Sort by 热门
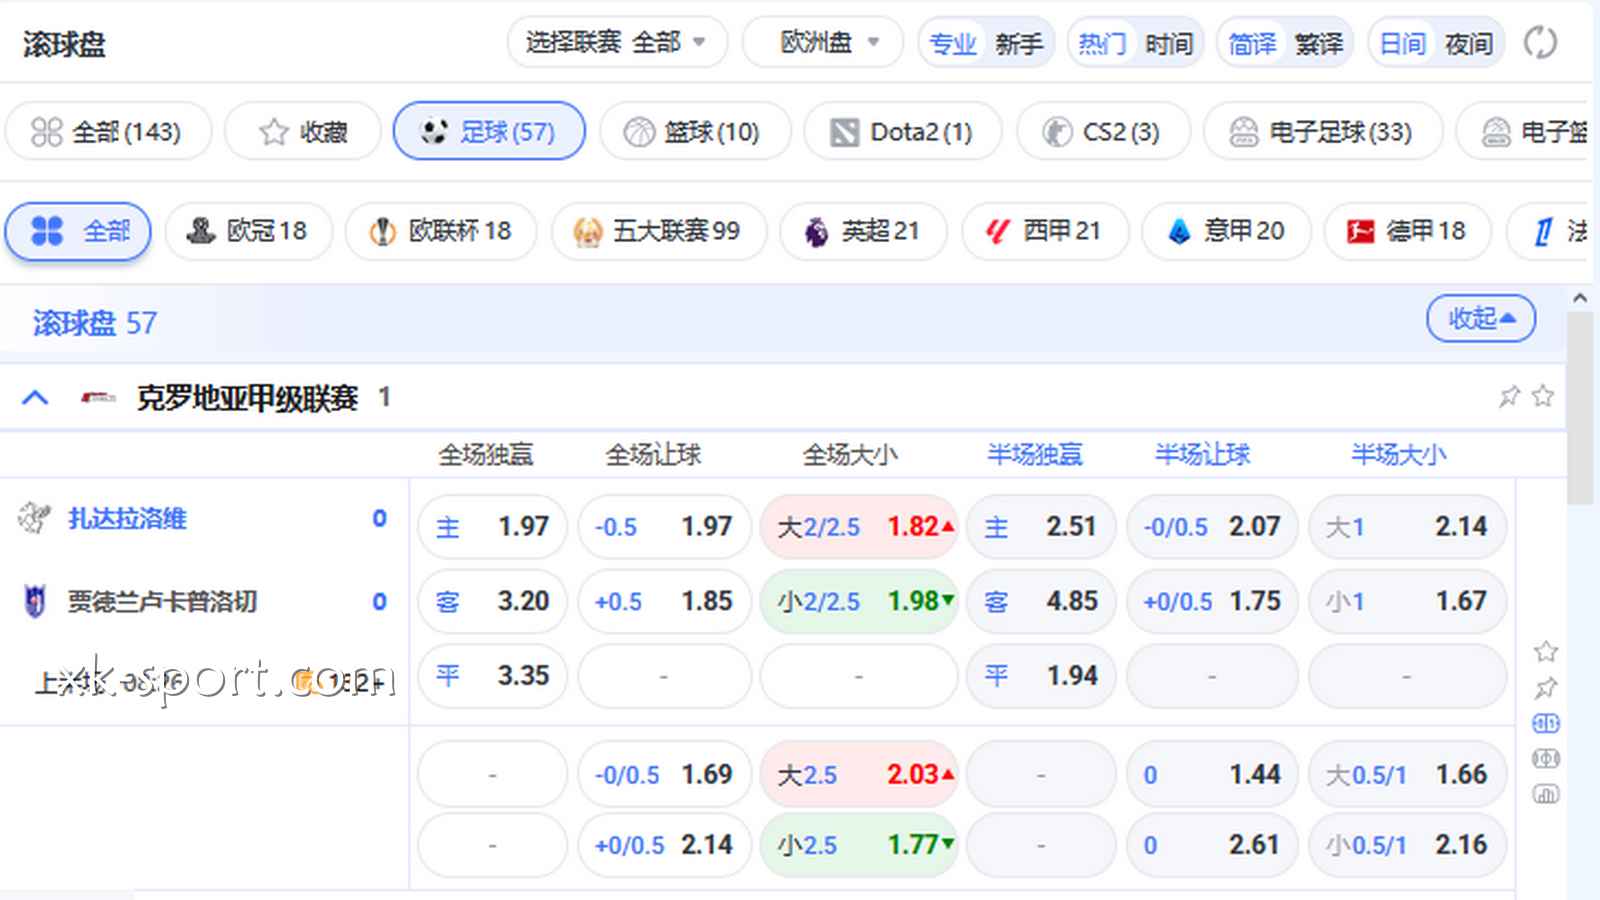This screenshot has height=900, width=1600. coord(1103,44)
